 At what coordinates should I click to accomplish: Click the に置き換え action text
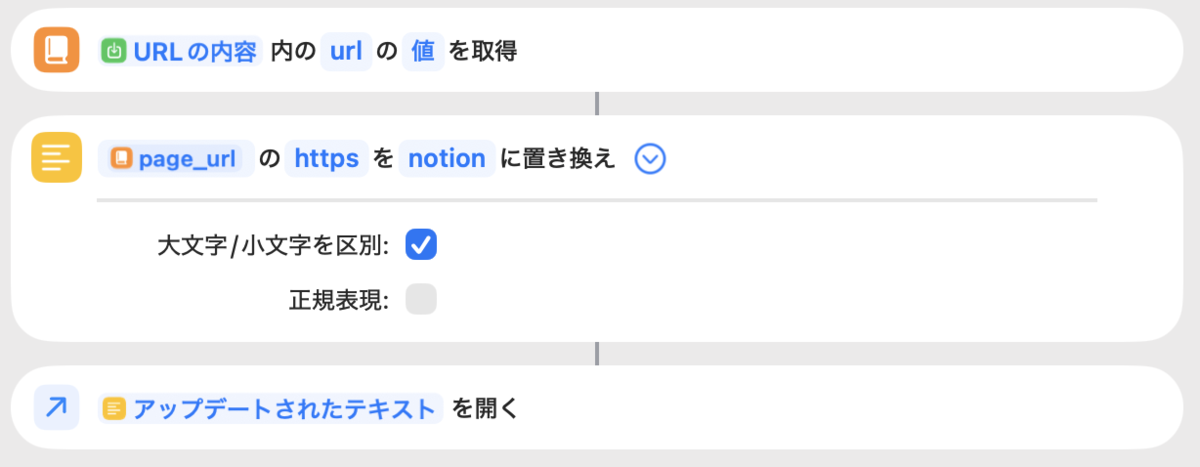pos(556,158)
